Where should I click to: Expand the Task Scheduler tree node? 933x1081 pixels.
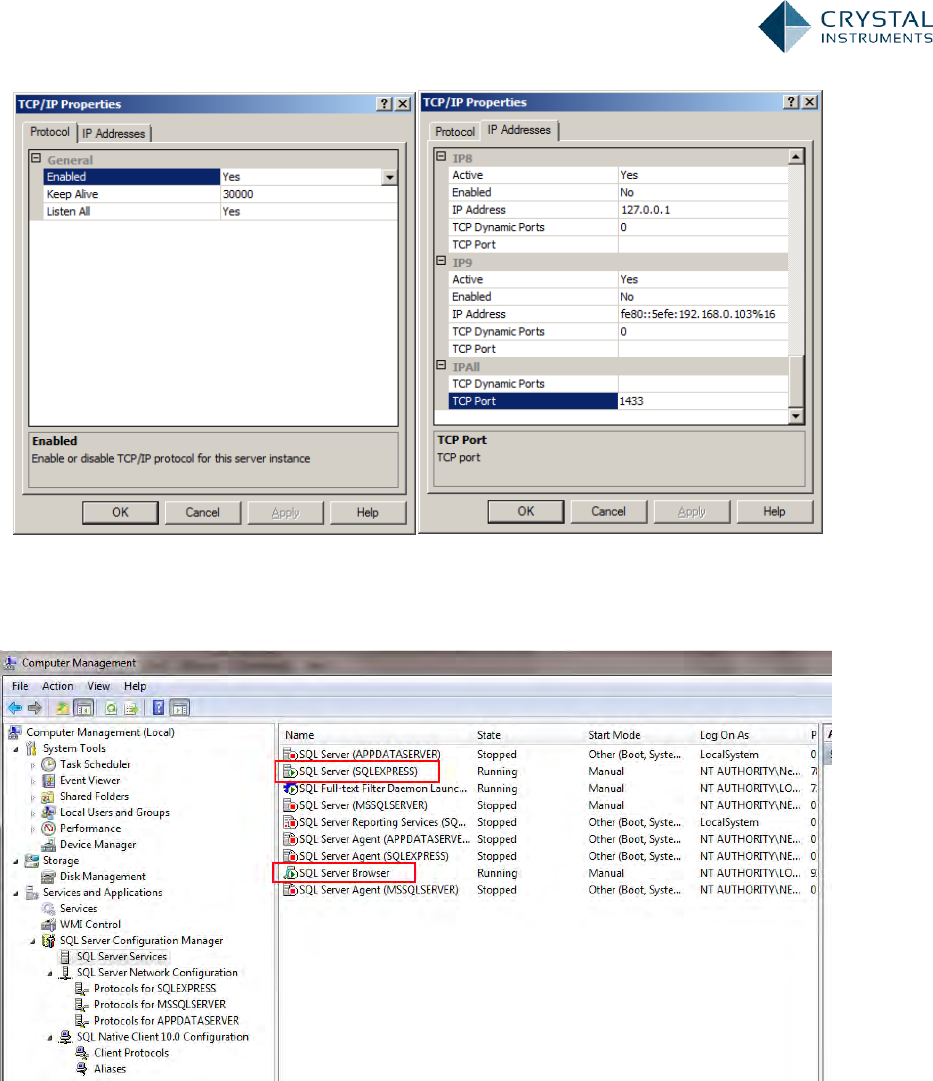[x=33, y=765]
